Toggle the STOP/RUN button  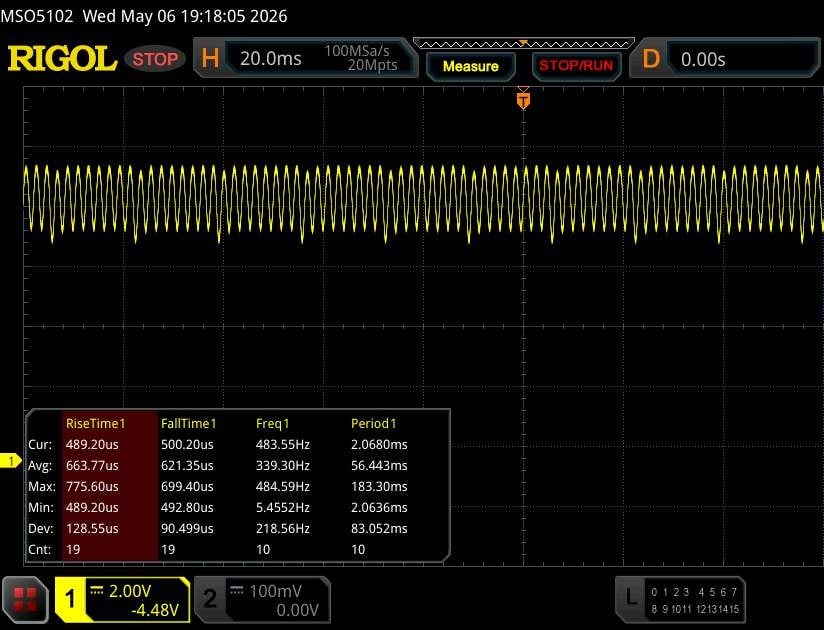[x=576, y=66]
